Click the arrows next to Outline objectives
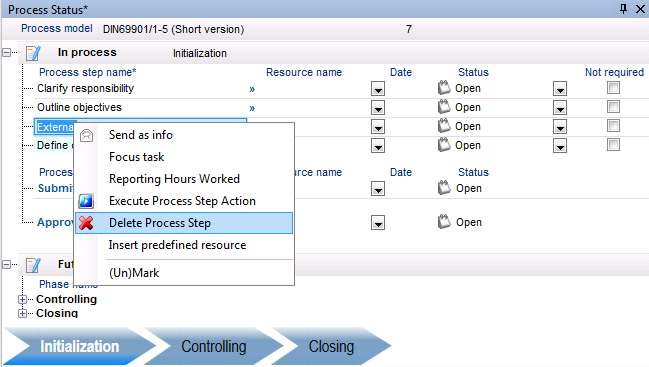Screen dimensions: 649x367 (x=252, y=108)
